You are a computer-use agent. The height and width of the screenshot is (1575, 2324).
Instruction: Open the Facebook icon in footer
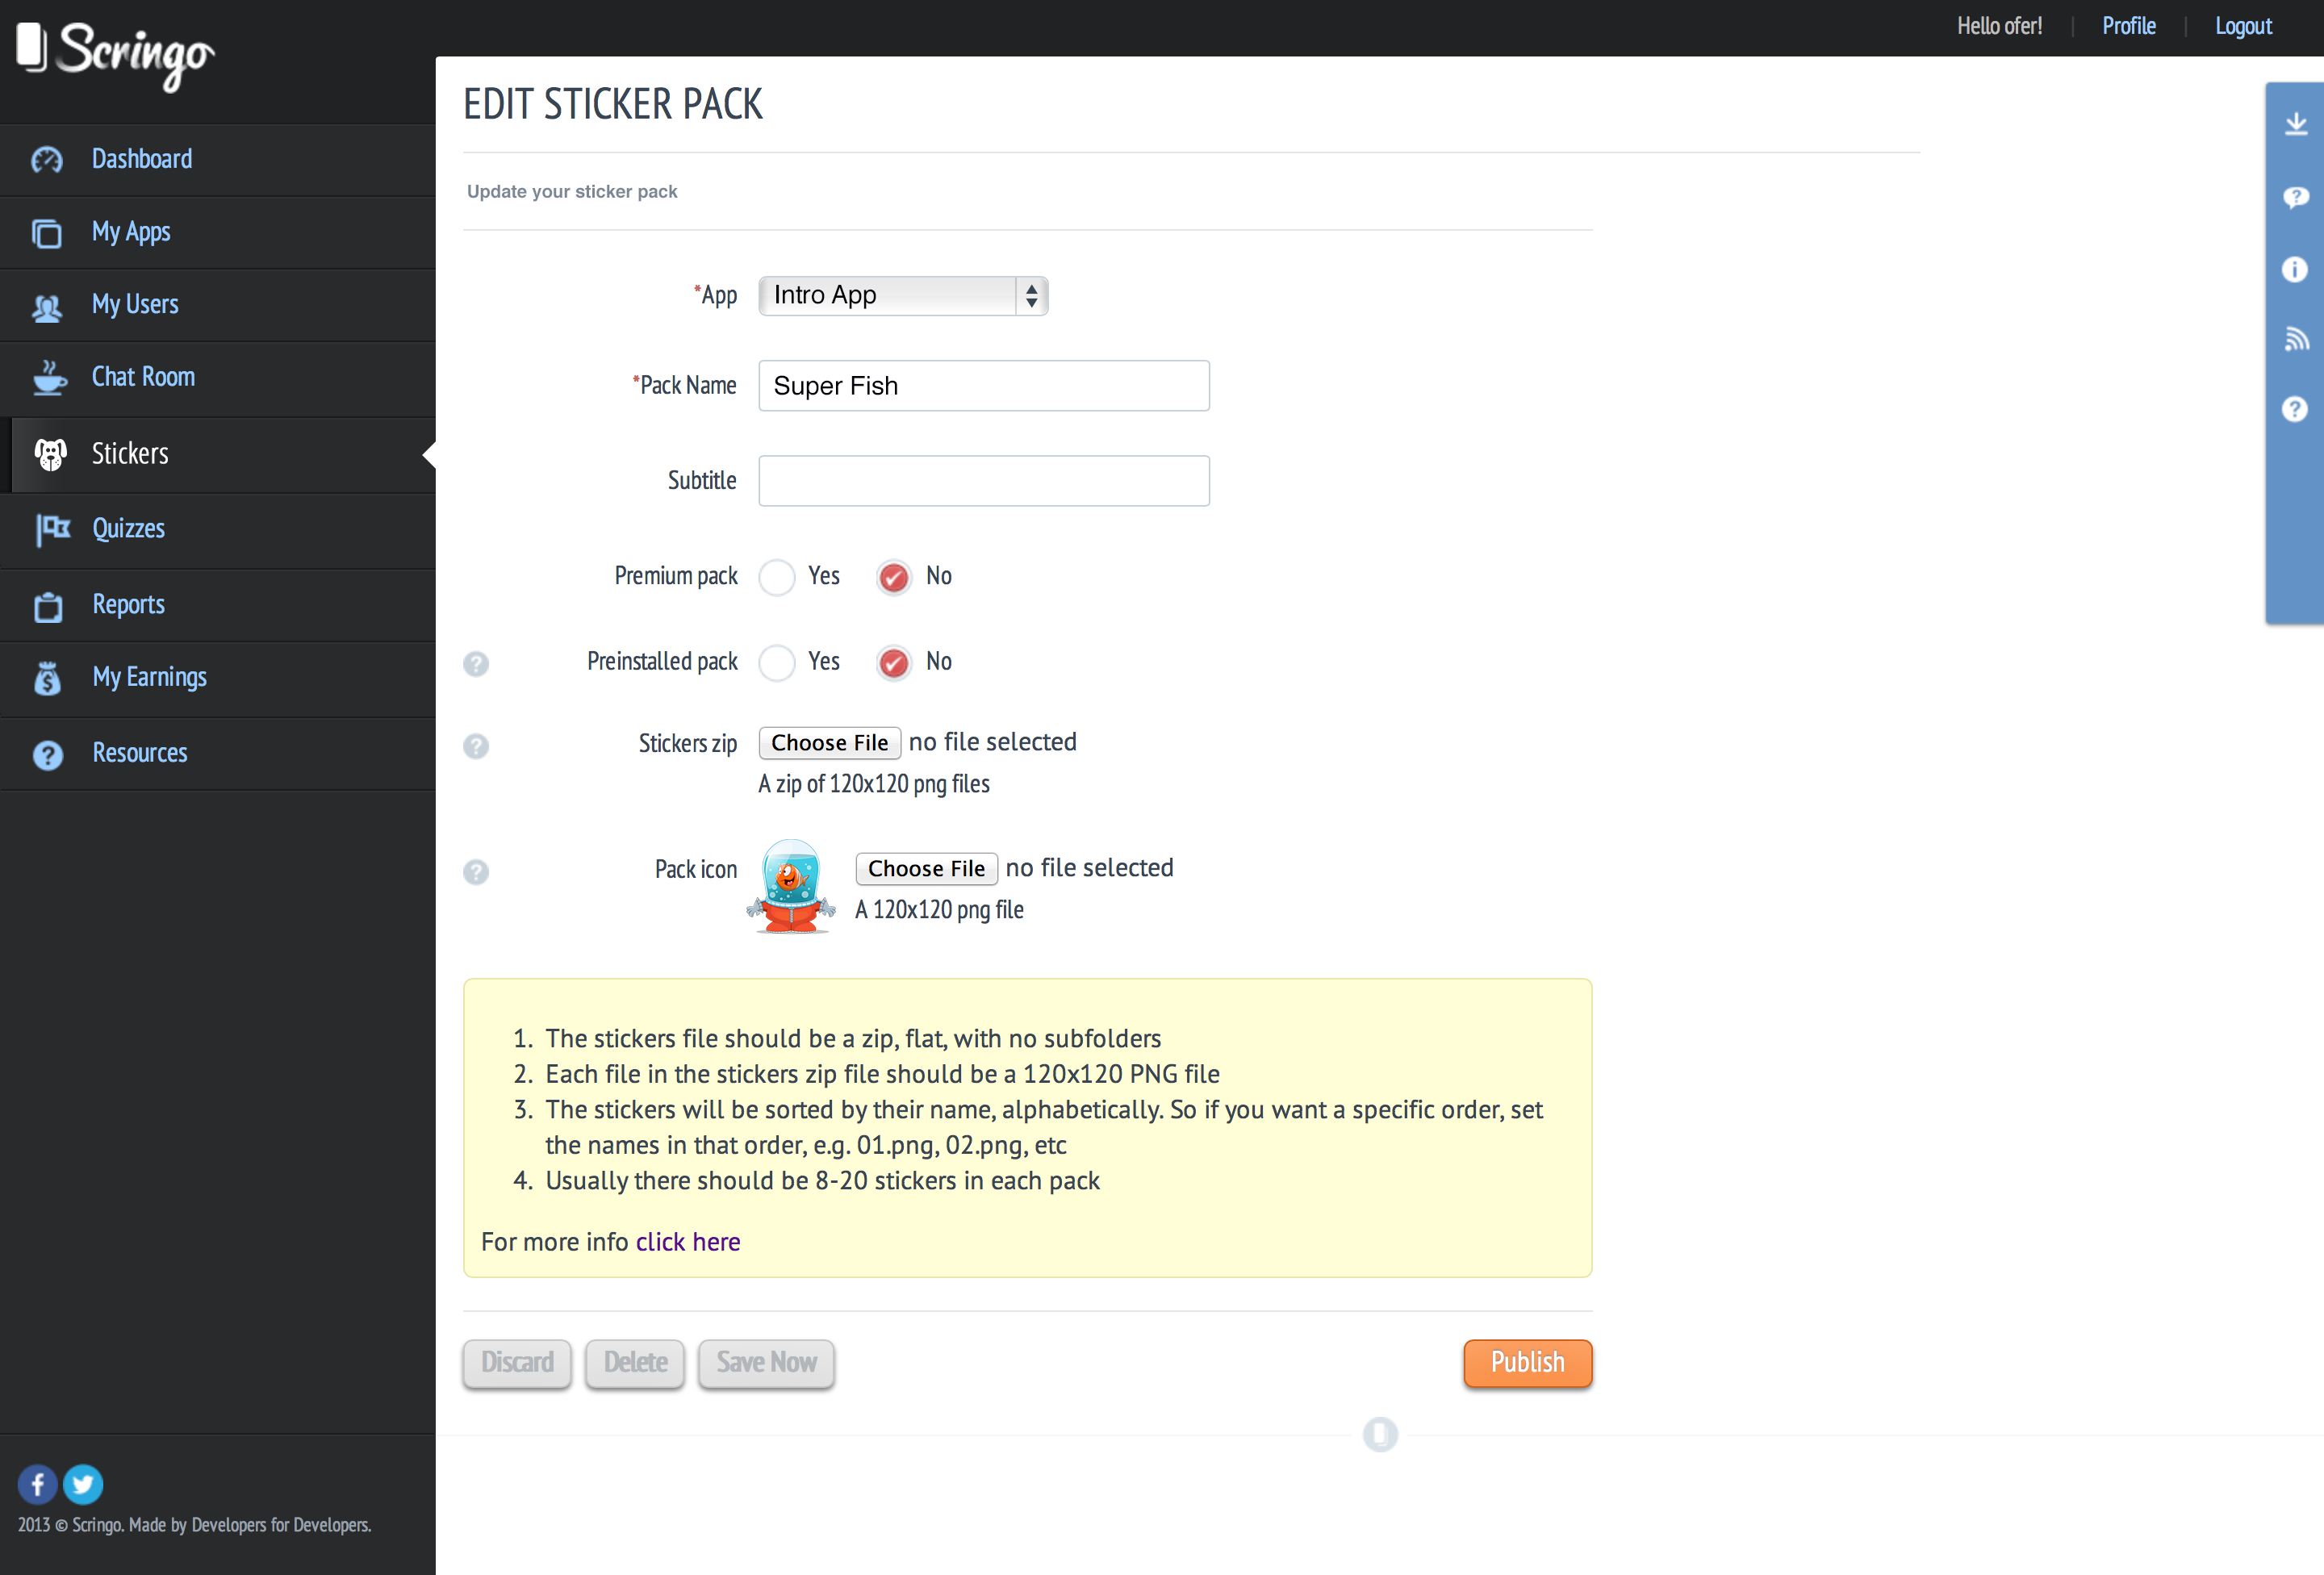click(37, 1484)
